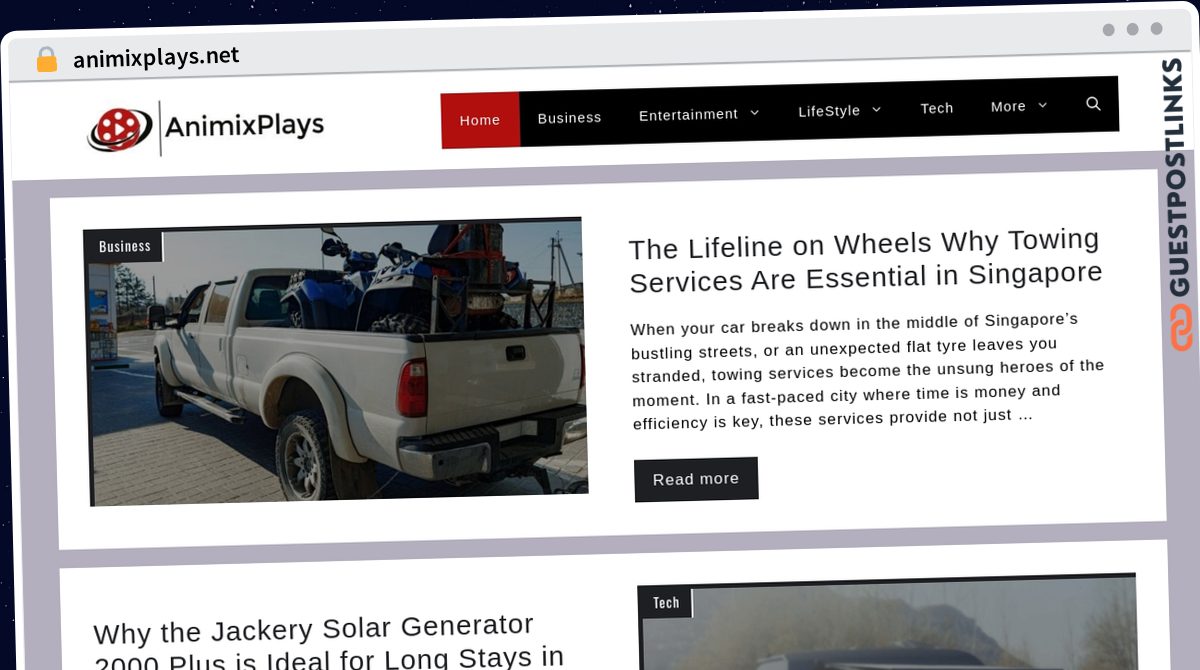Click the padlock icon beside the URL
1200x670 pixels.
(46, 60)
